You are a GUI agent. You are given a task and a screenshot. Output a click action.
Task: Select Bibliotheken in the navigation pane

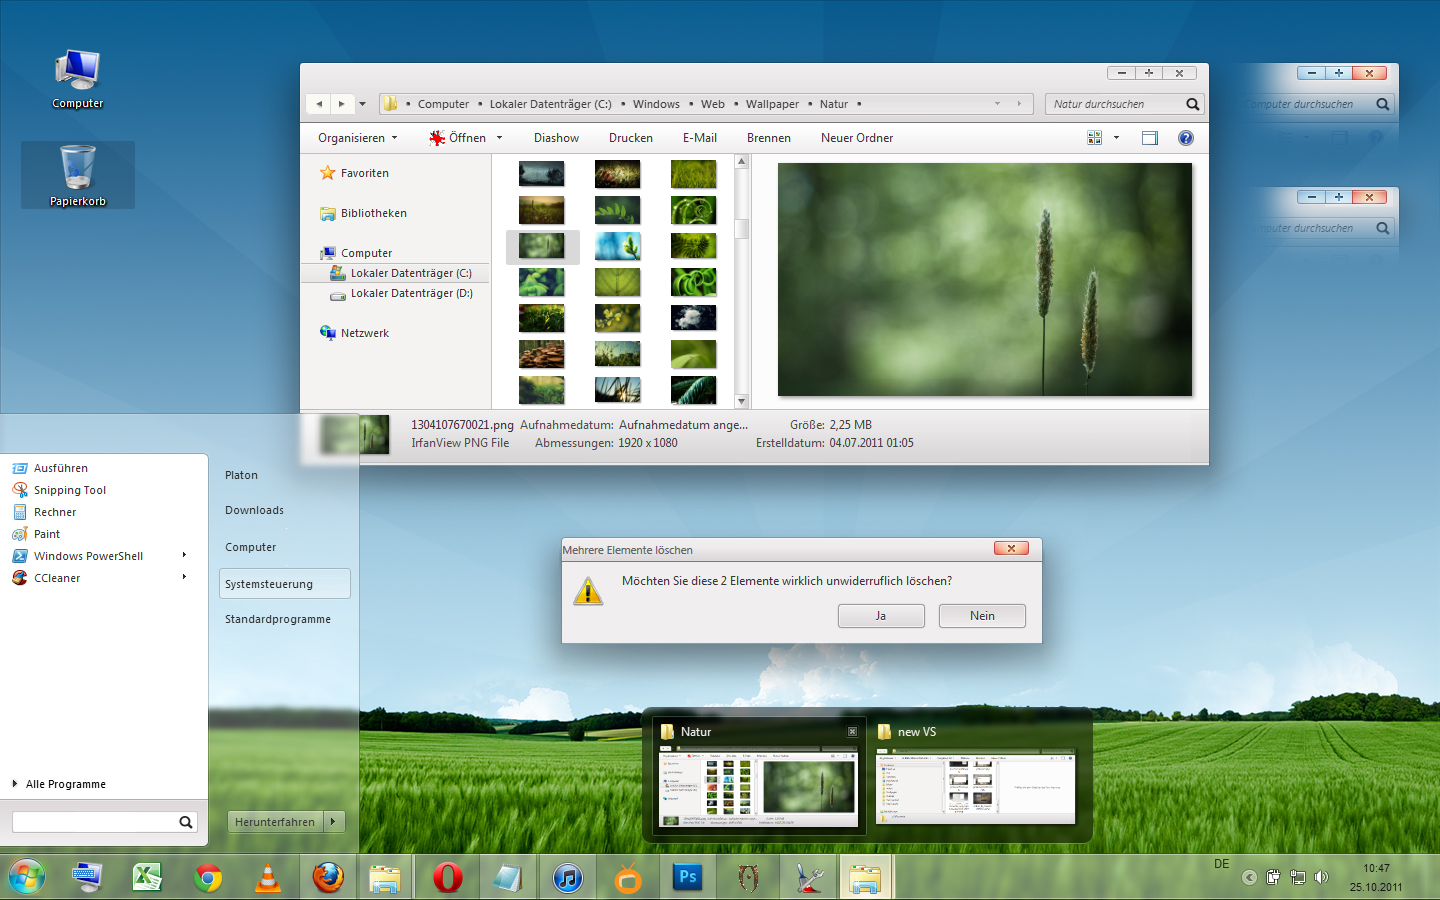click(x=363, y=213)
